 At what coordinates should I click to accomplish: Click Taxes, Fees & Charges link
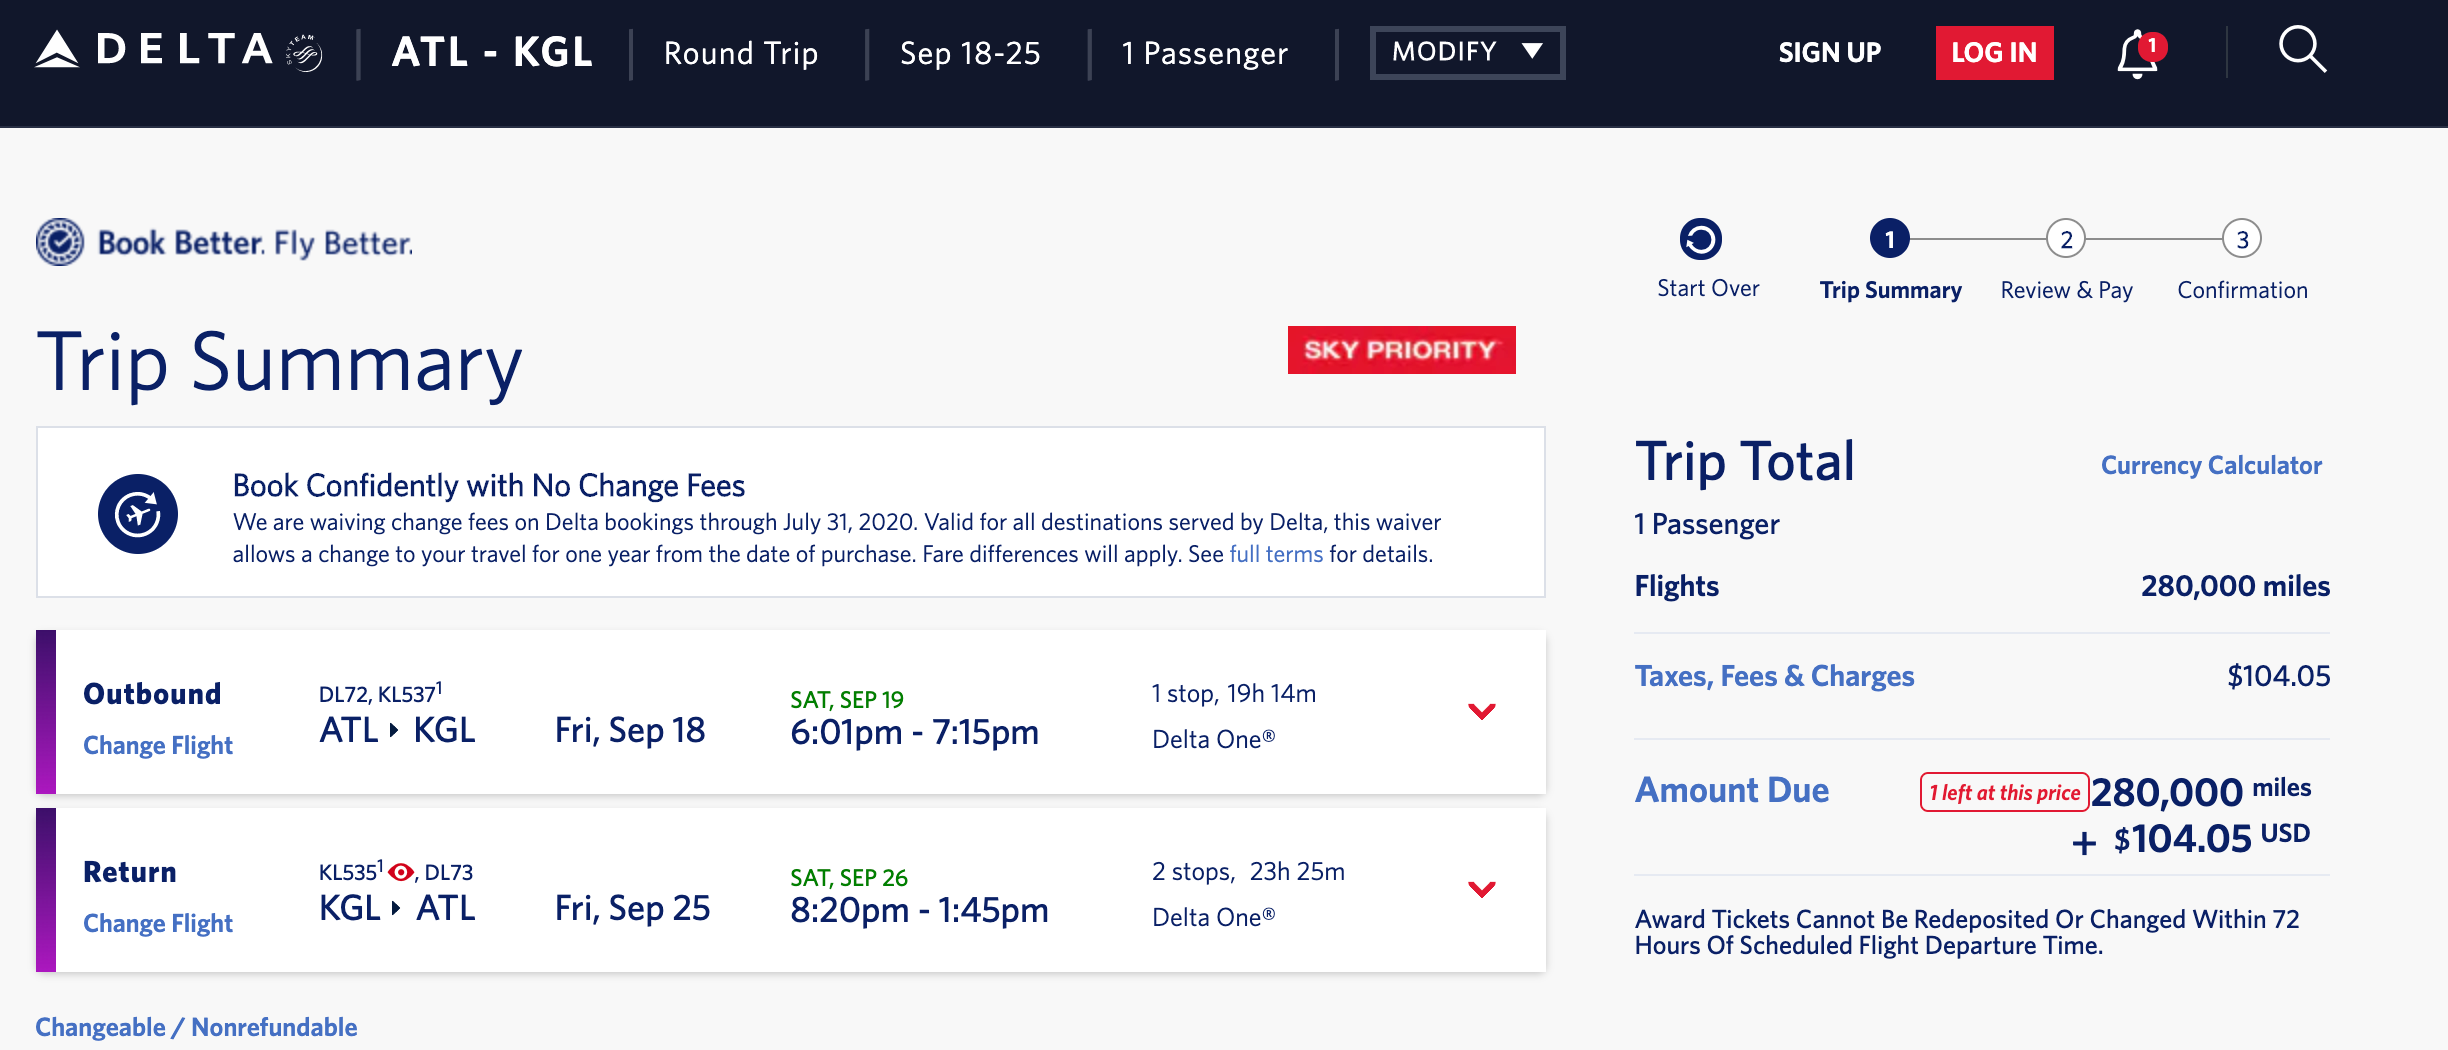pos(1774,676)
